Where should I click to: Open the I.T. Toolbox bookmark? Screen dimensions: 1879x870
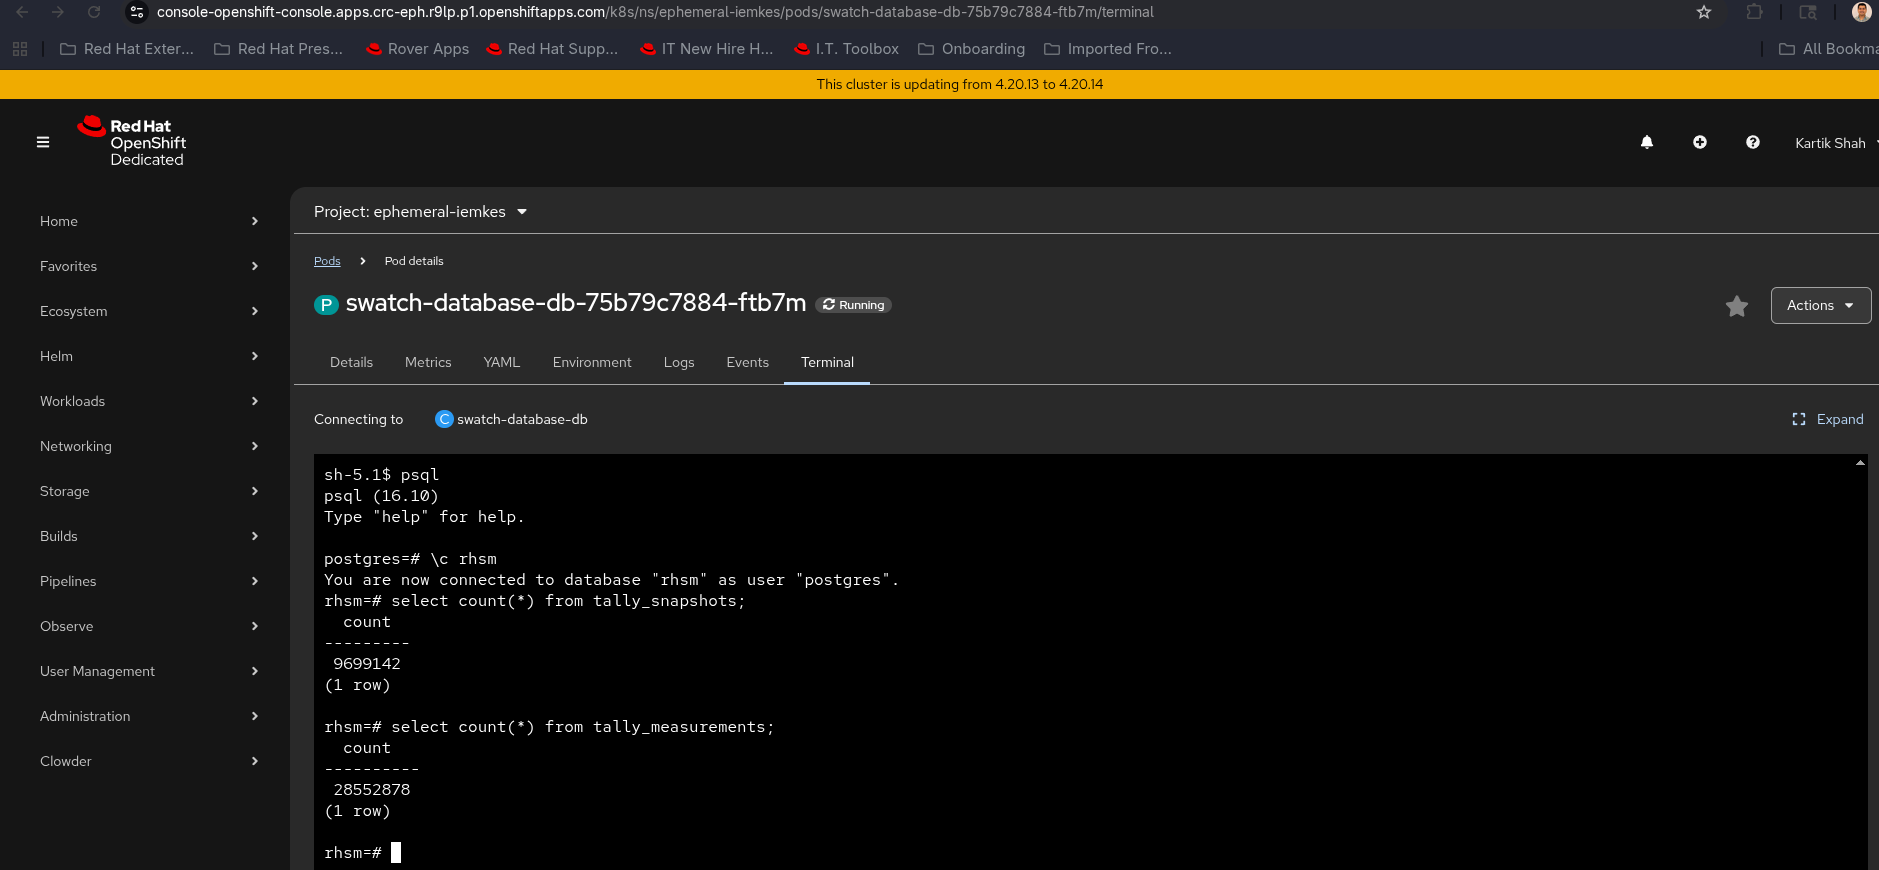pyautogui.click(x=846, y=49)
